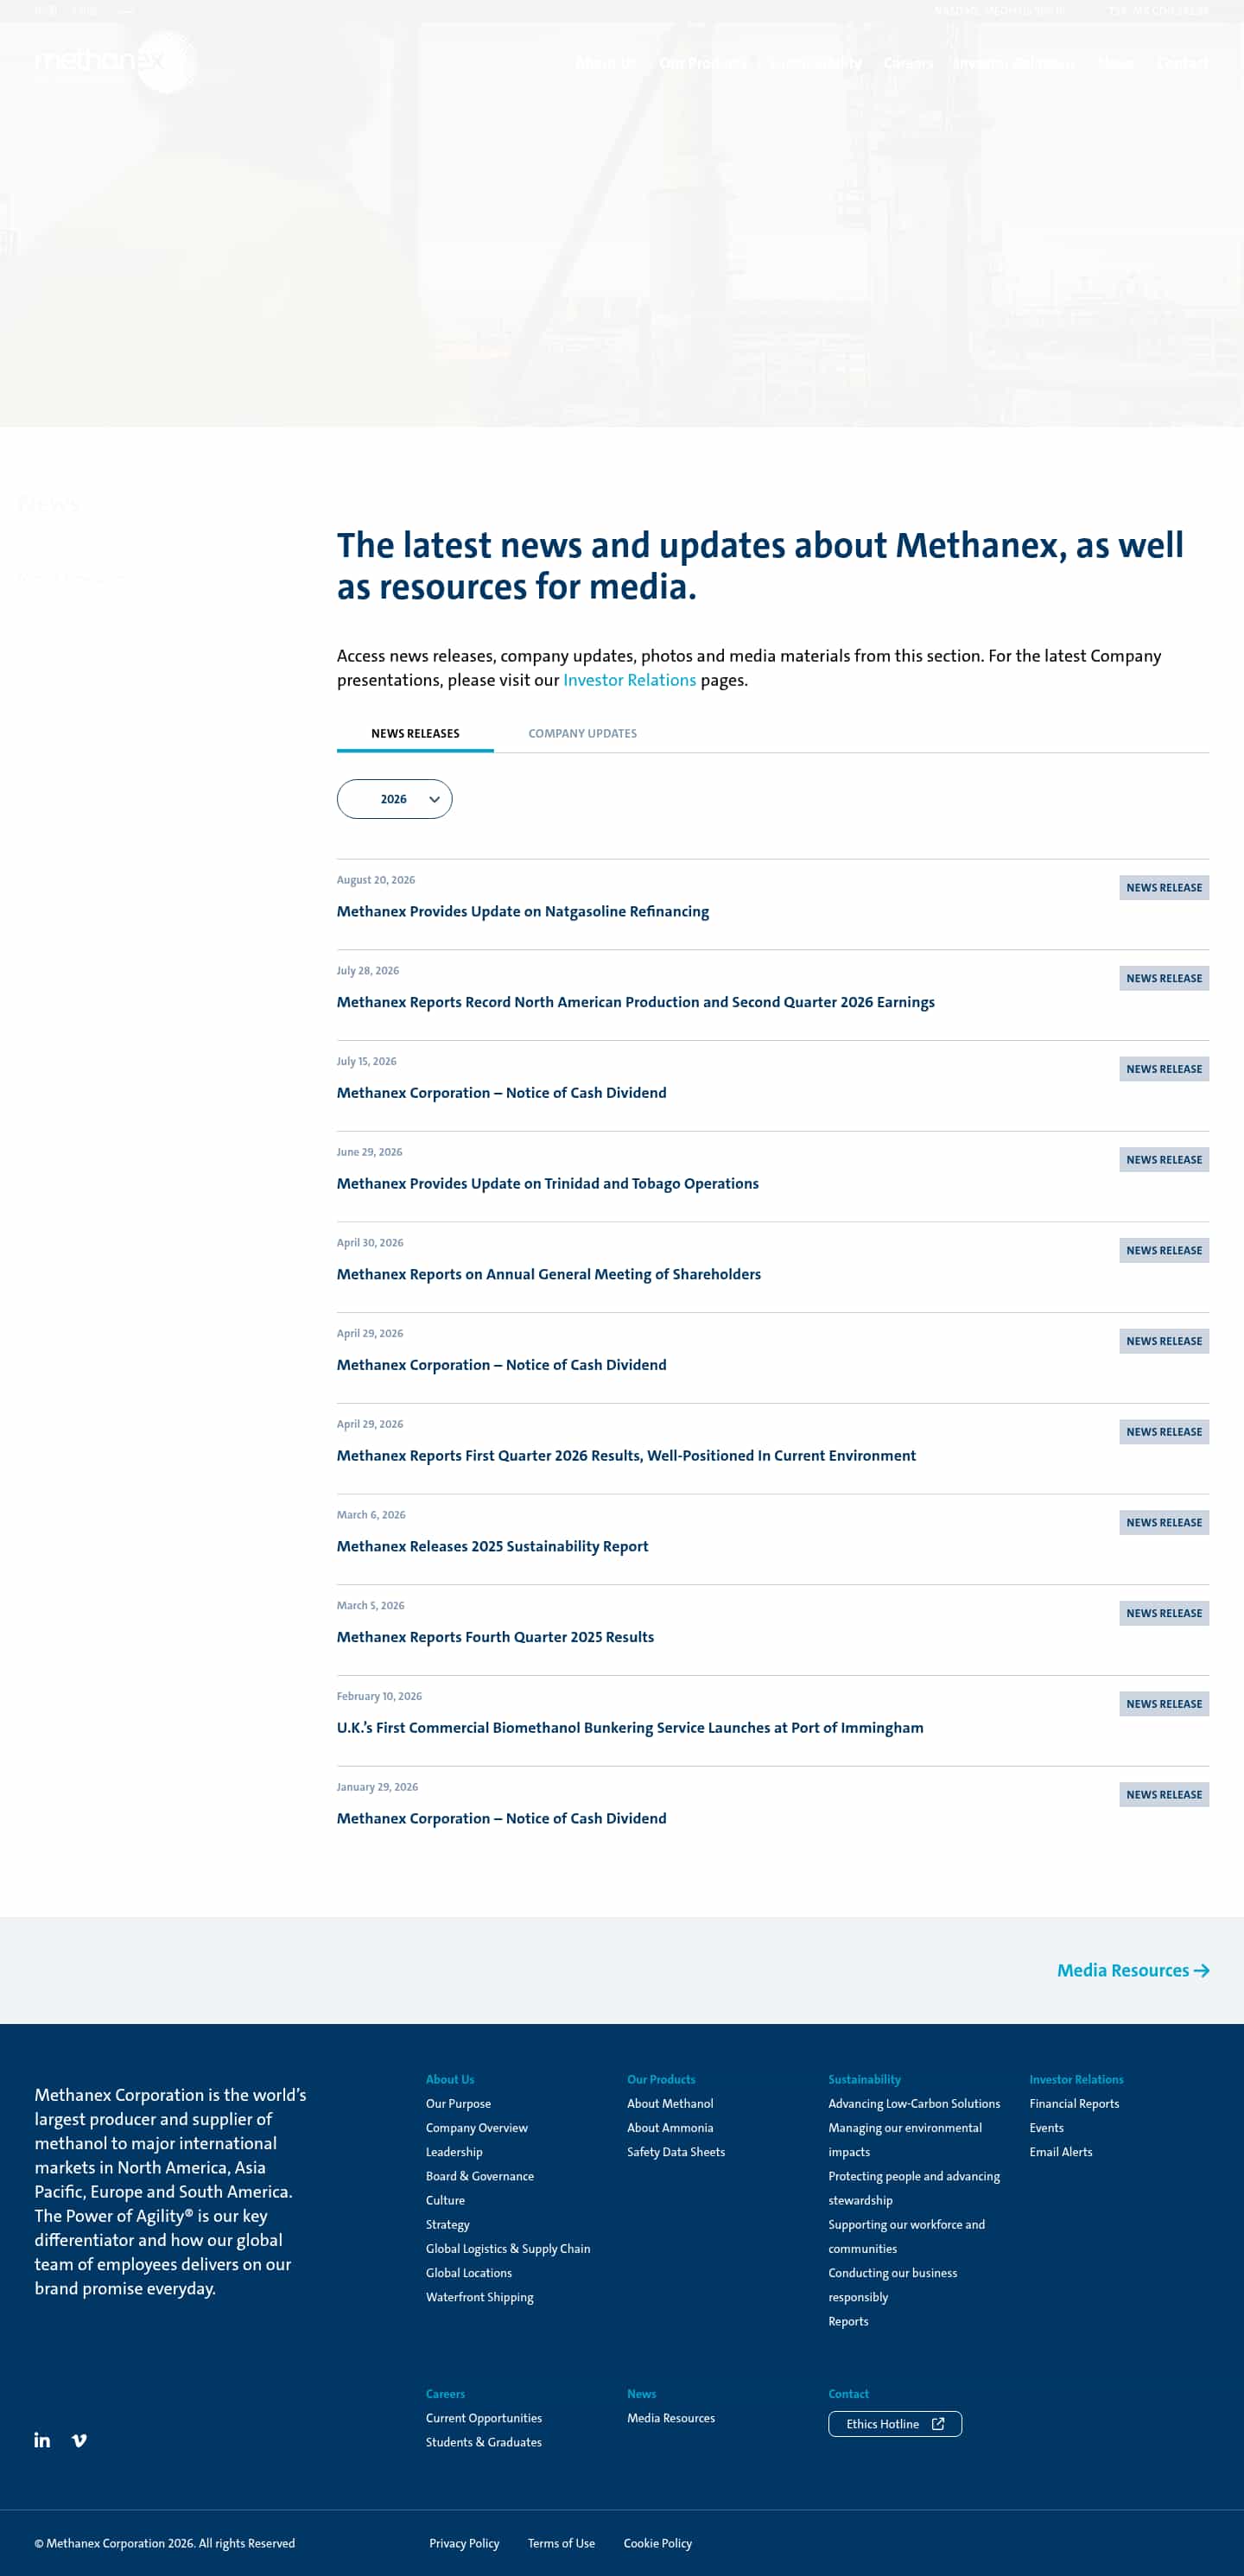1244x2576 pixels.
Task: Open Safety Data Sheets footer link
Action: pos(676,2152)
